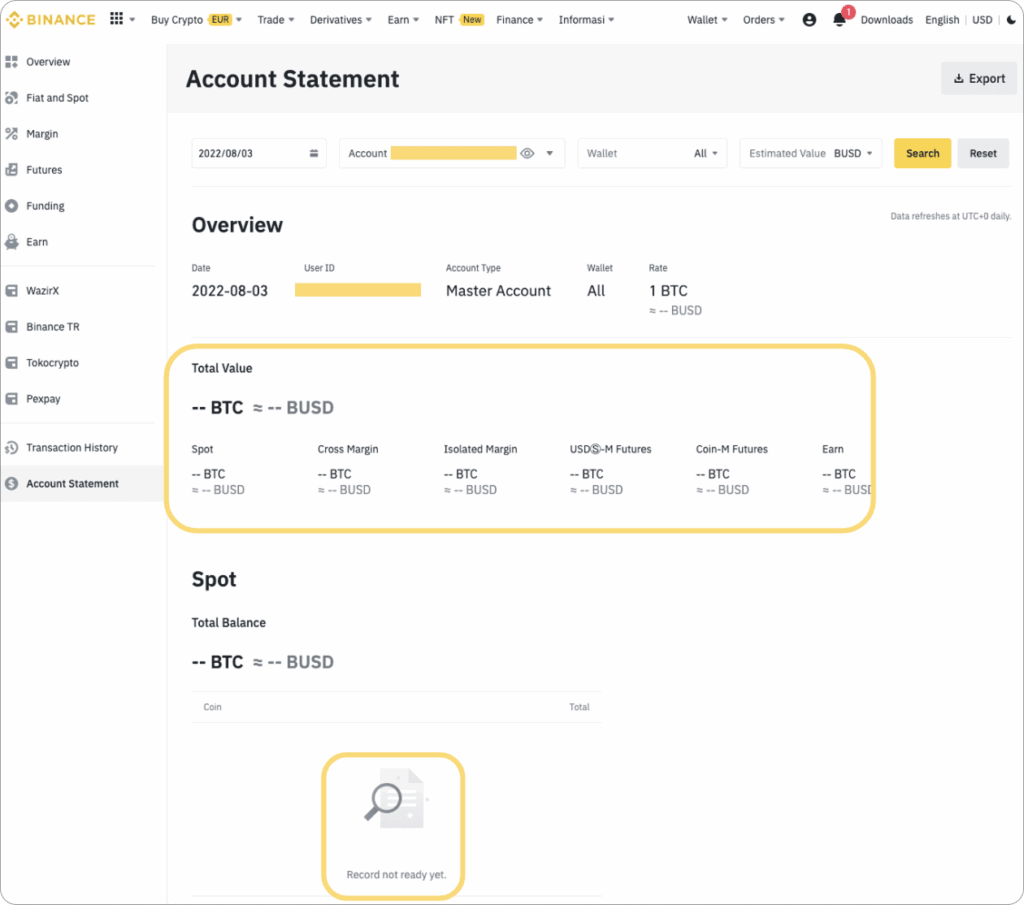Click the 'Master Account' text
Screen dimensions: 1024x905
[x=498, y=291]
